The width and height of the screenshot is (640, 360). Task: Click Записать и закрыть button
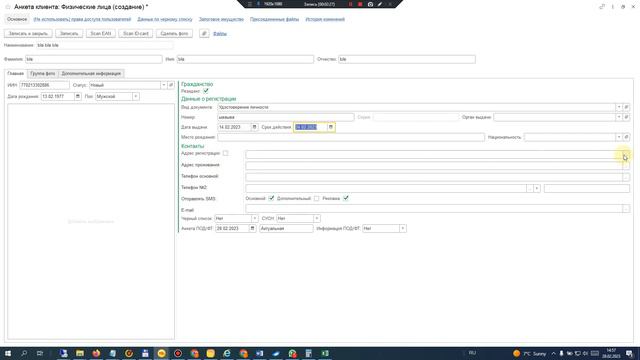pos(28,33)
